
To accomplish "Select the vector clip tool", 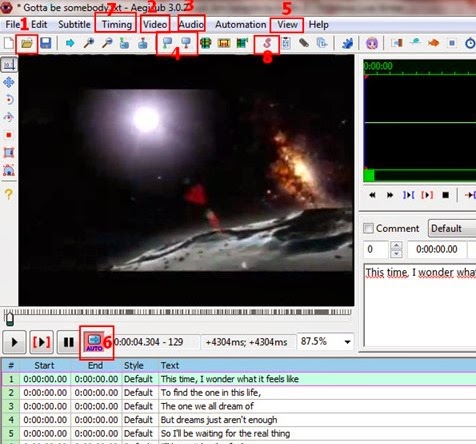I will pyautogui.click(x=9, y=170).
